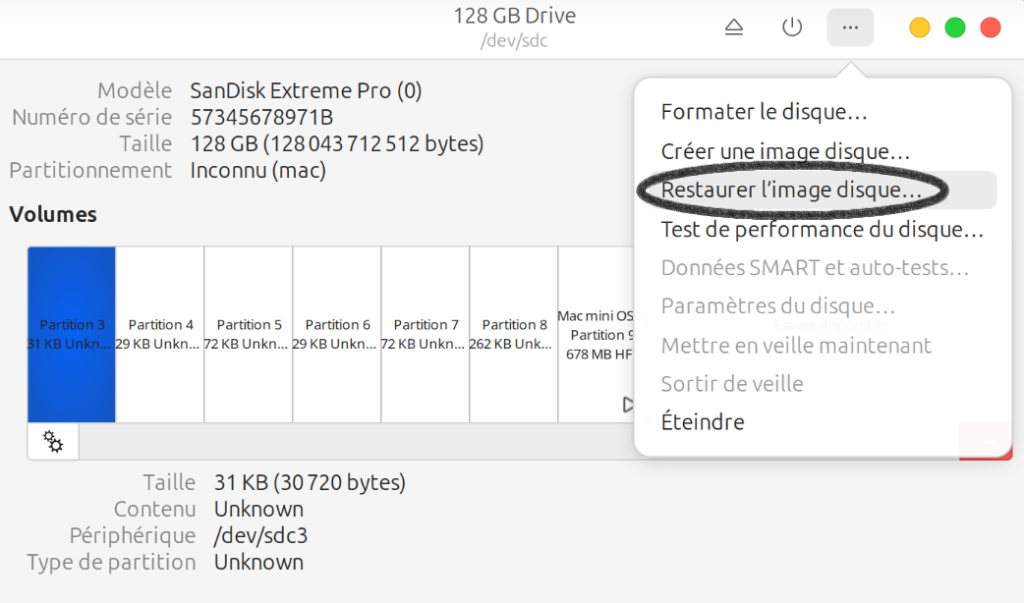Screen dimensions: 1024x603
Task: Minimize window with the yellow button
Action: (919, 28)
